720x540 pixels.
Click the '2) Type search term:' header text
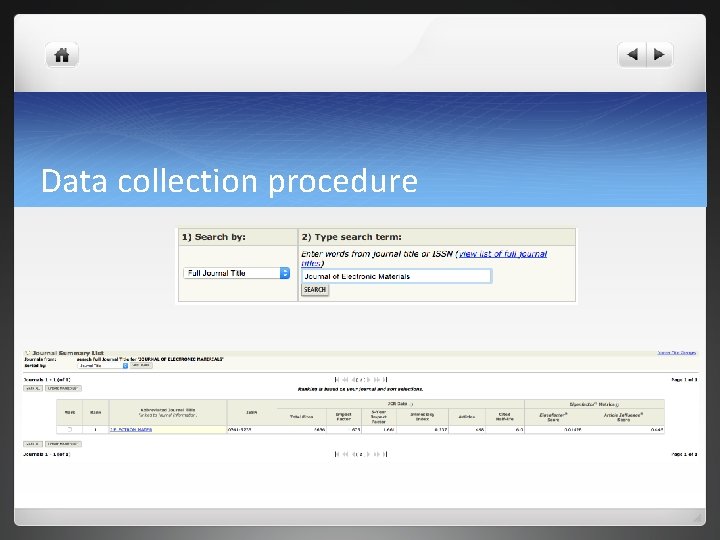351,237
